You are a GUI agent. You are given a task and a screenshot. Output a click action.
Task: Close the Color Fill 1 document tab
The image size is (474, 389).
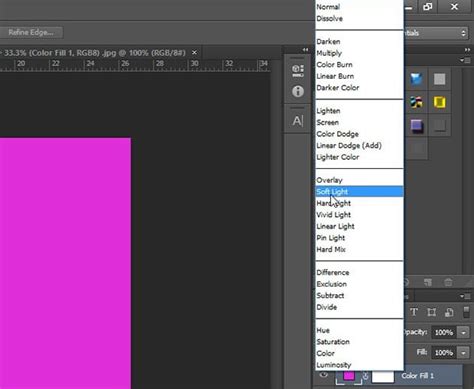tap(194, 53)
